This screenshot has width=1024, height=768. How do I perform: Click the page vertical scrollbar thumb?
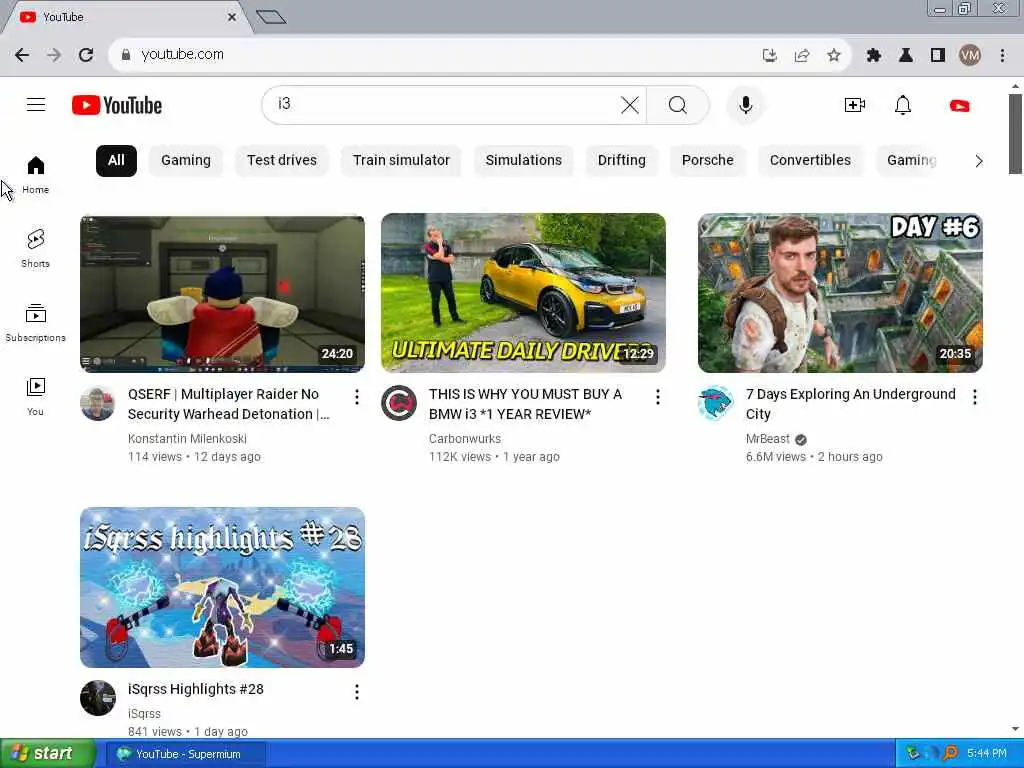[1014, 134]
